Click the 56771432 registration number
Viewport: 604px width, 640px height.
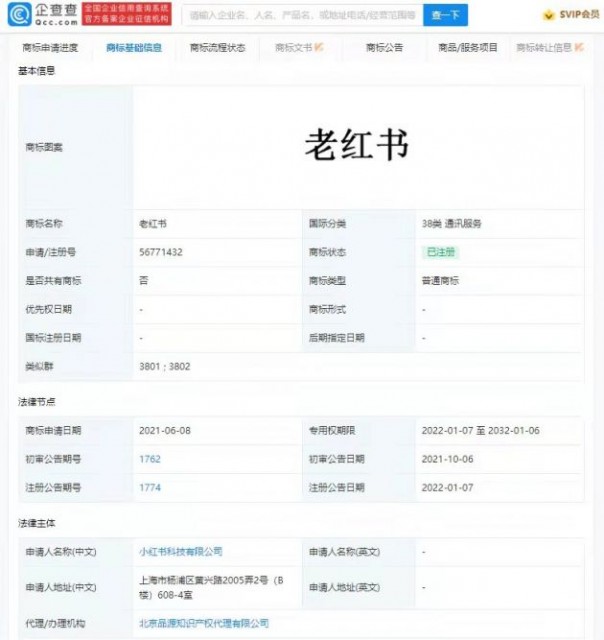click(160, 253)
